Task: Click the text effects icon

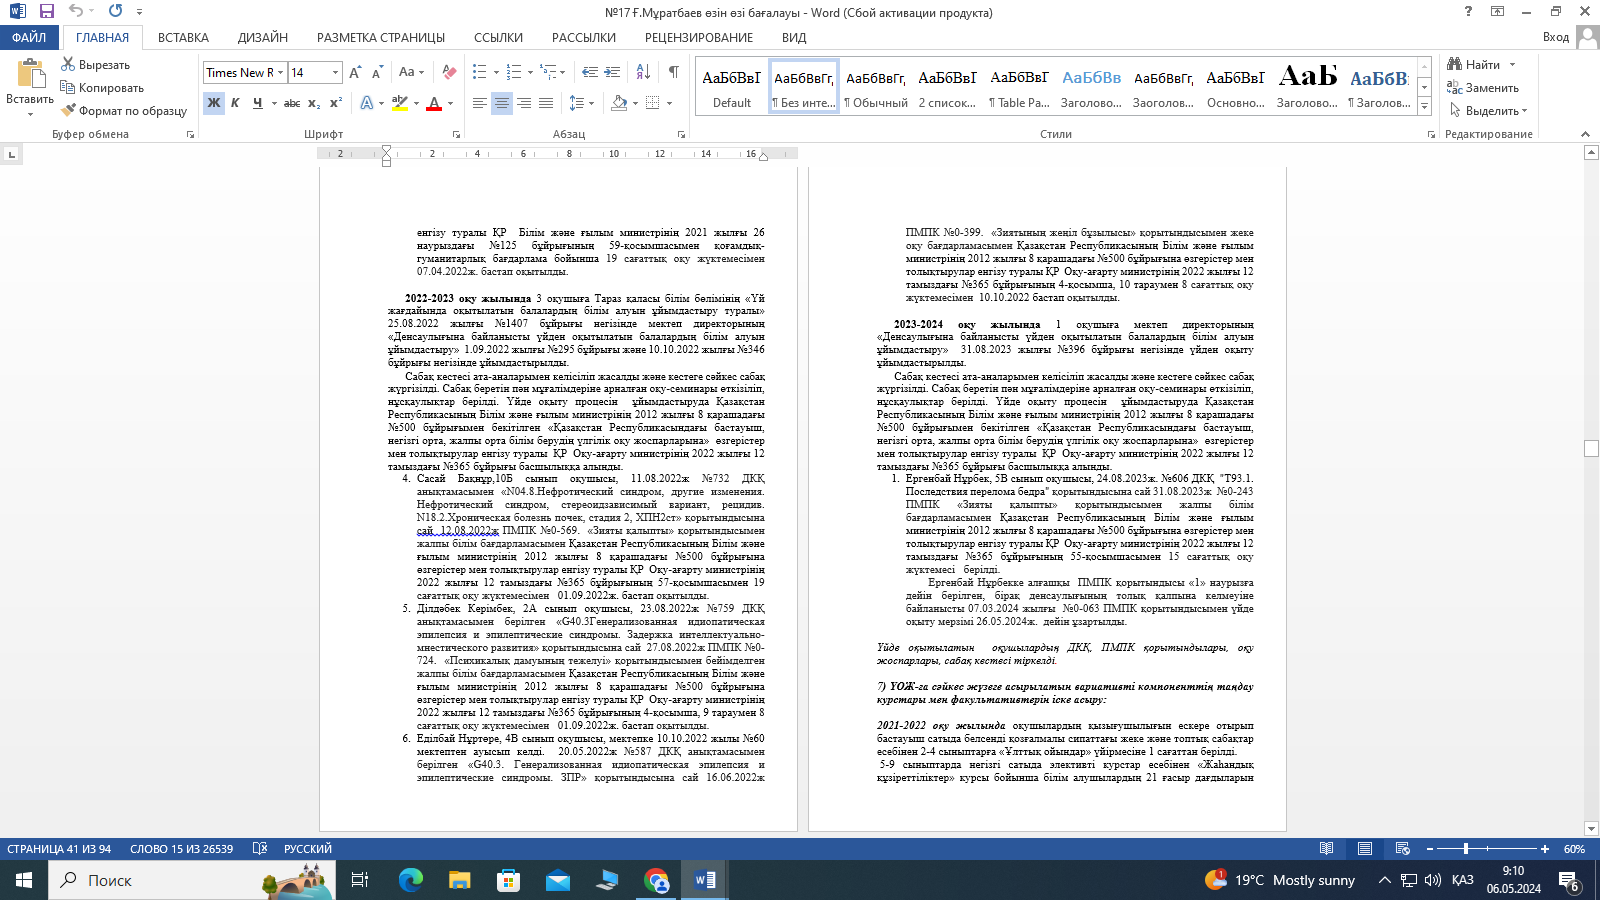Action: click(367, 102)
